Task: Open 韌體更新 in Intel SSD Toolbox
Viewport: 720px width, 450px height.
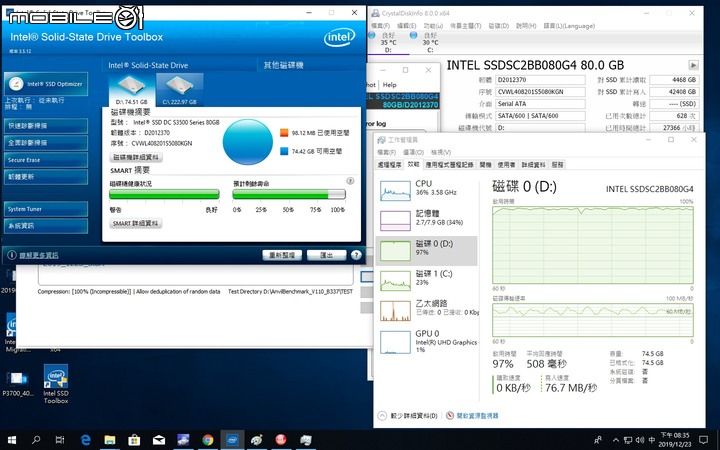Action: 46,177
